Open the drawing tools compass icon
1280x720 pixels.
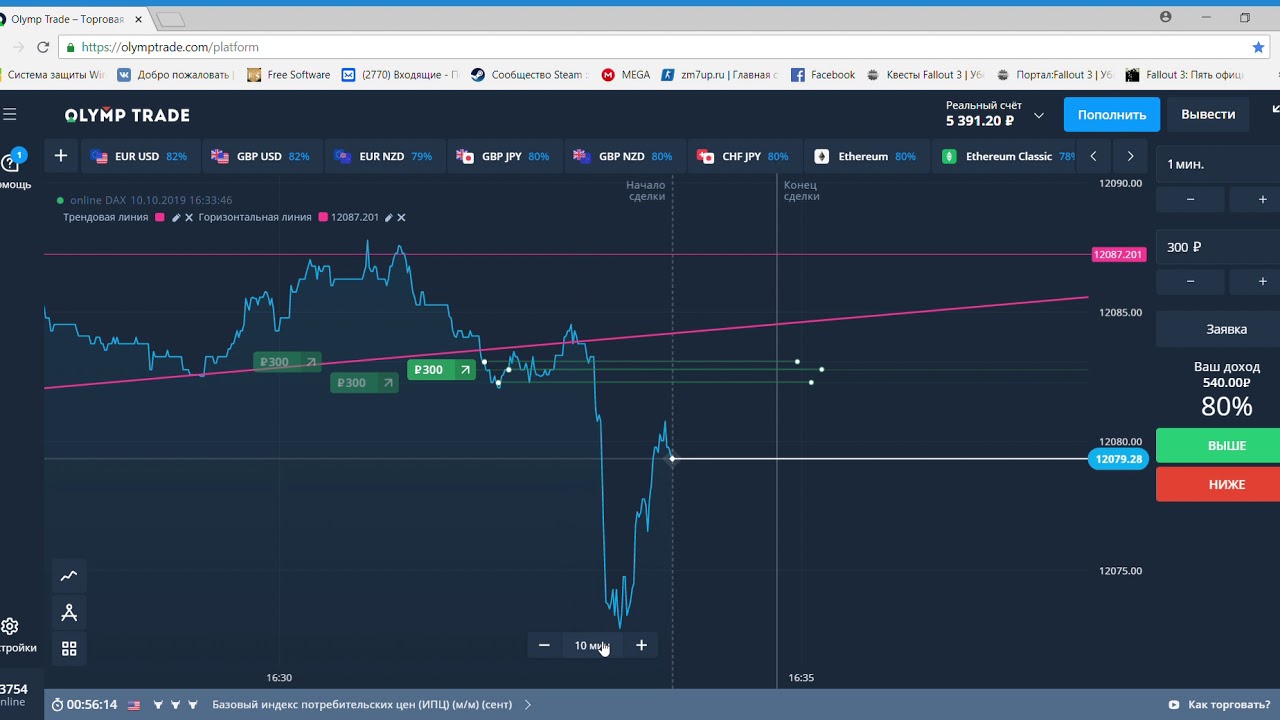coord(69,612)
